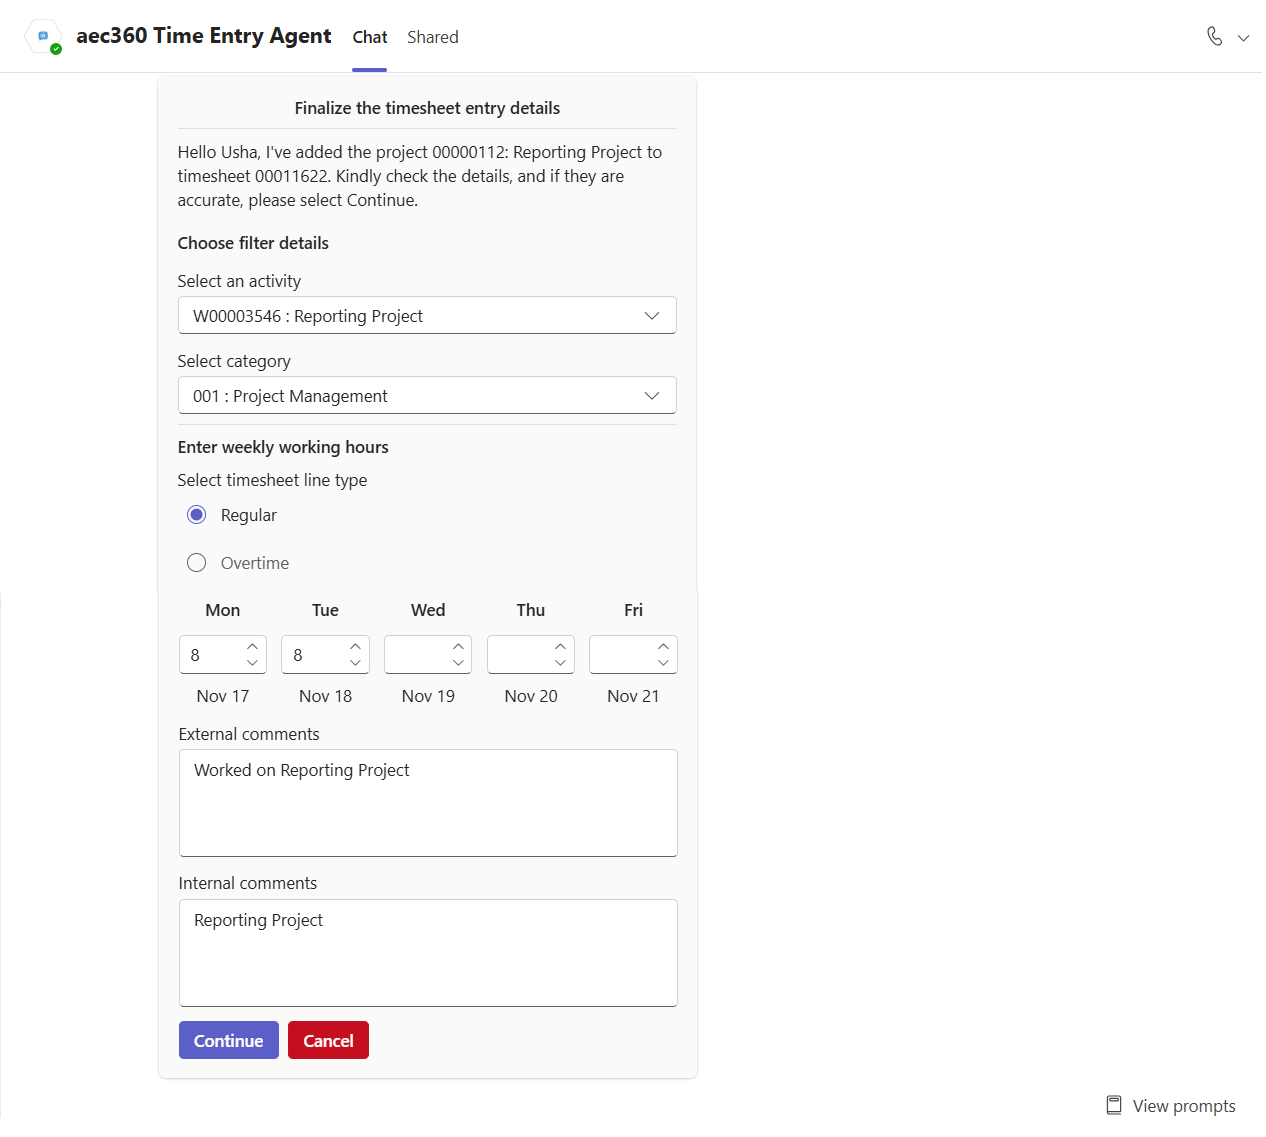Click the Wednesday hours input field

point(416,655)
